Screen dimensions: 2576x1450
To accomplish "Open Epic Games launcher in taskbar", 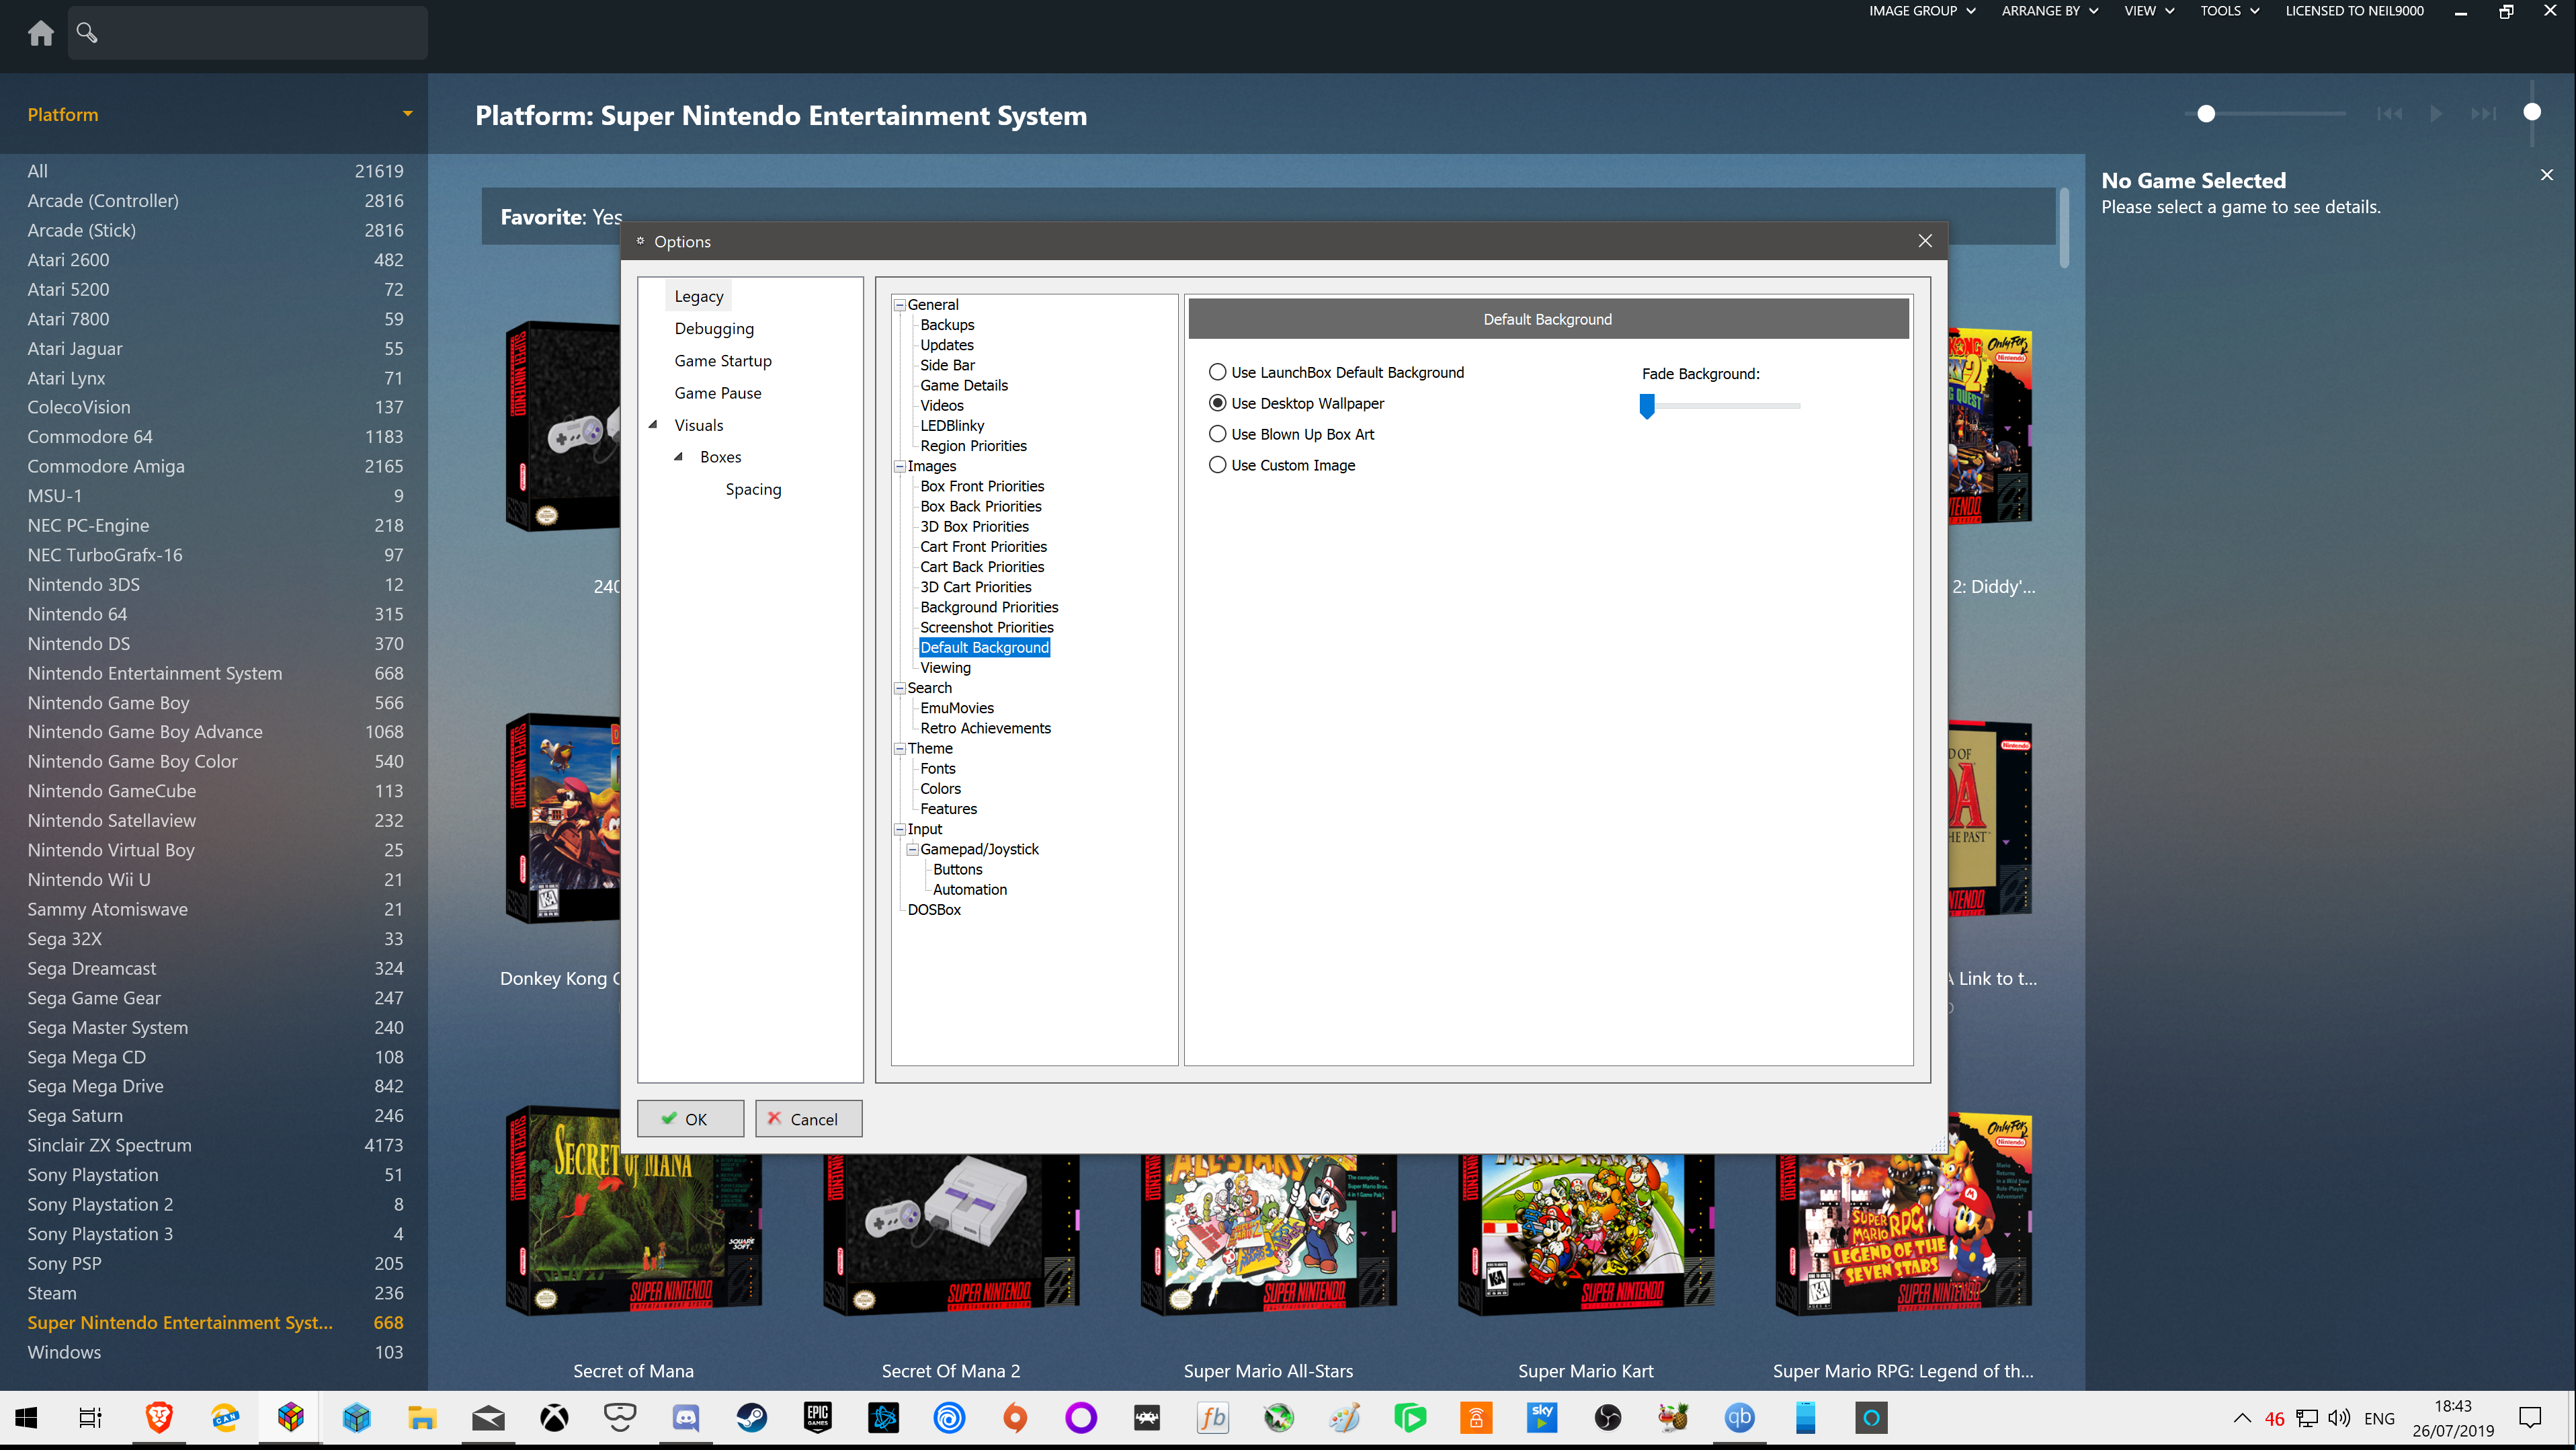I will point(817,1417).
